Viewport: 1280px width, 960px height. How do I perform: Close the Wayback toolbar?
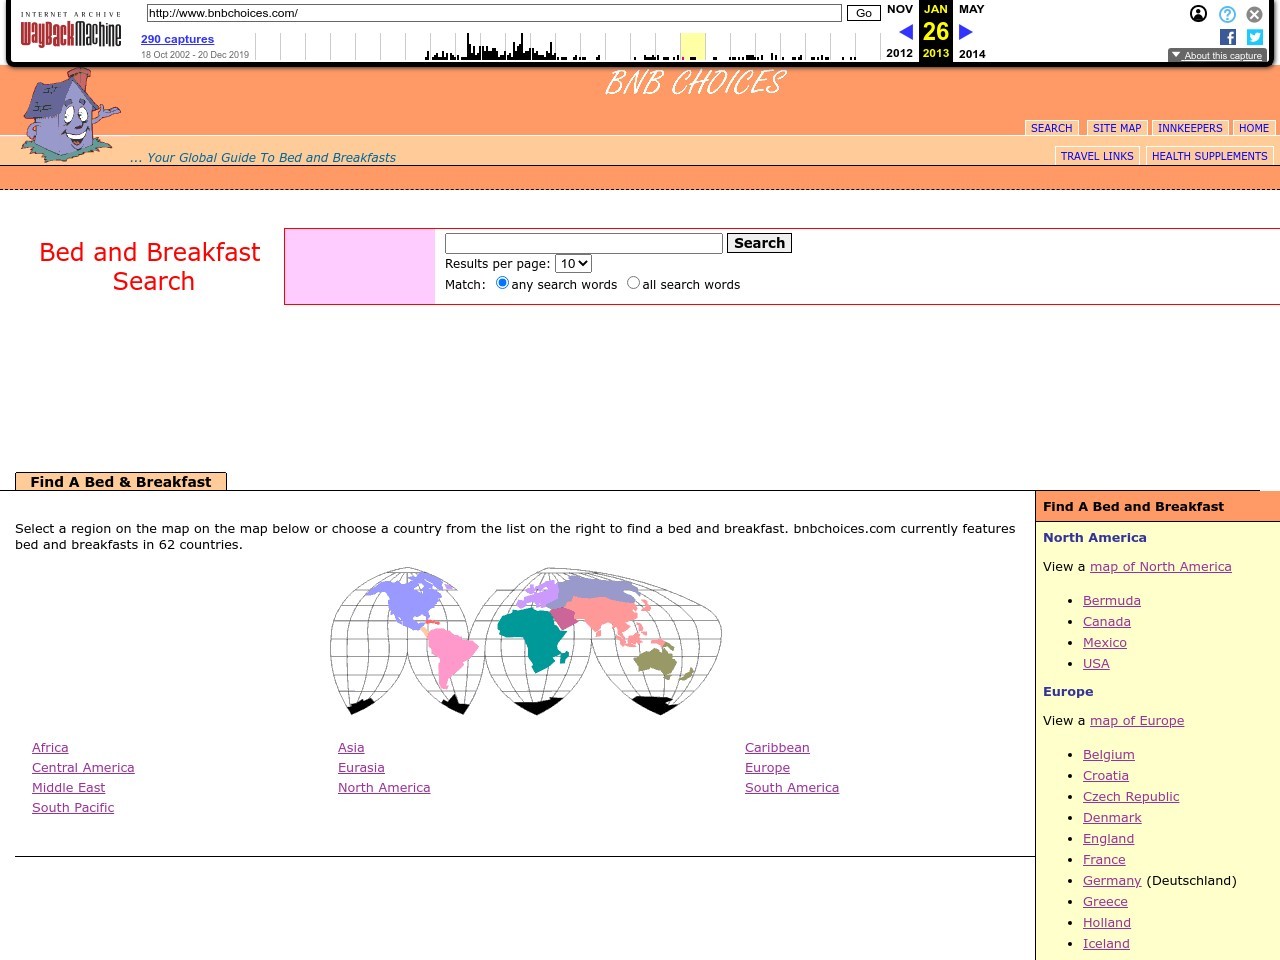(1254, 14)
